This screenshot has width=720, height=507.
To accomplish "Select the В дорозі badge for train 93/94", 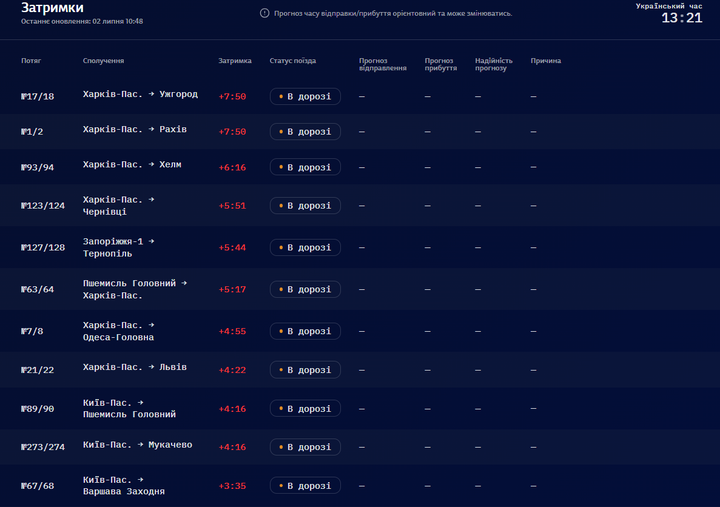I will [305, 167].
